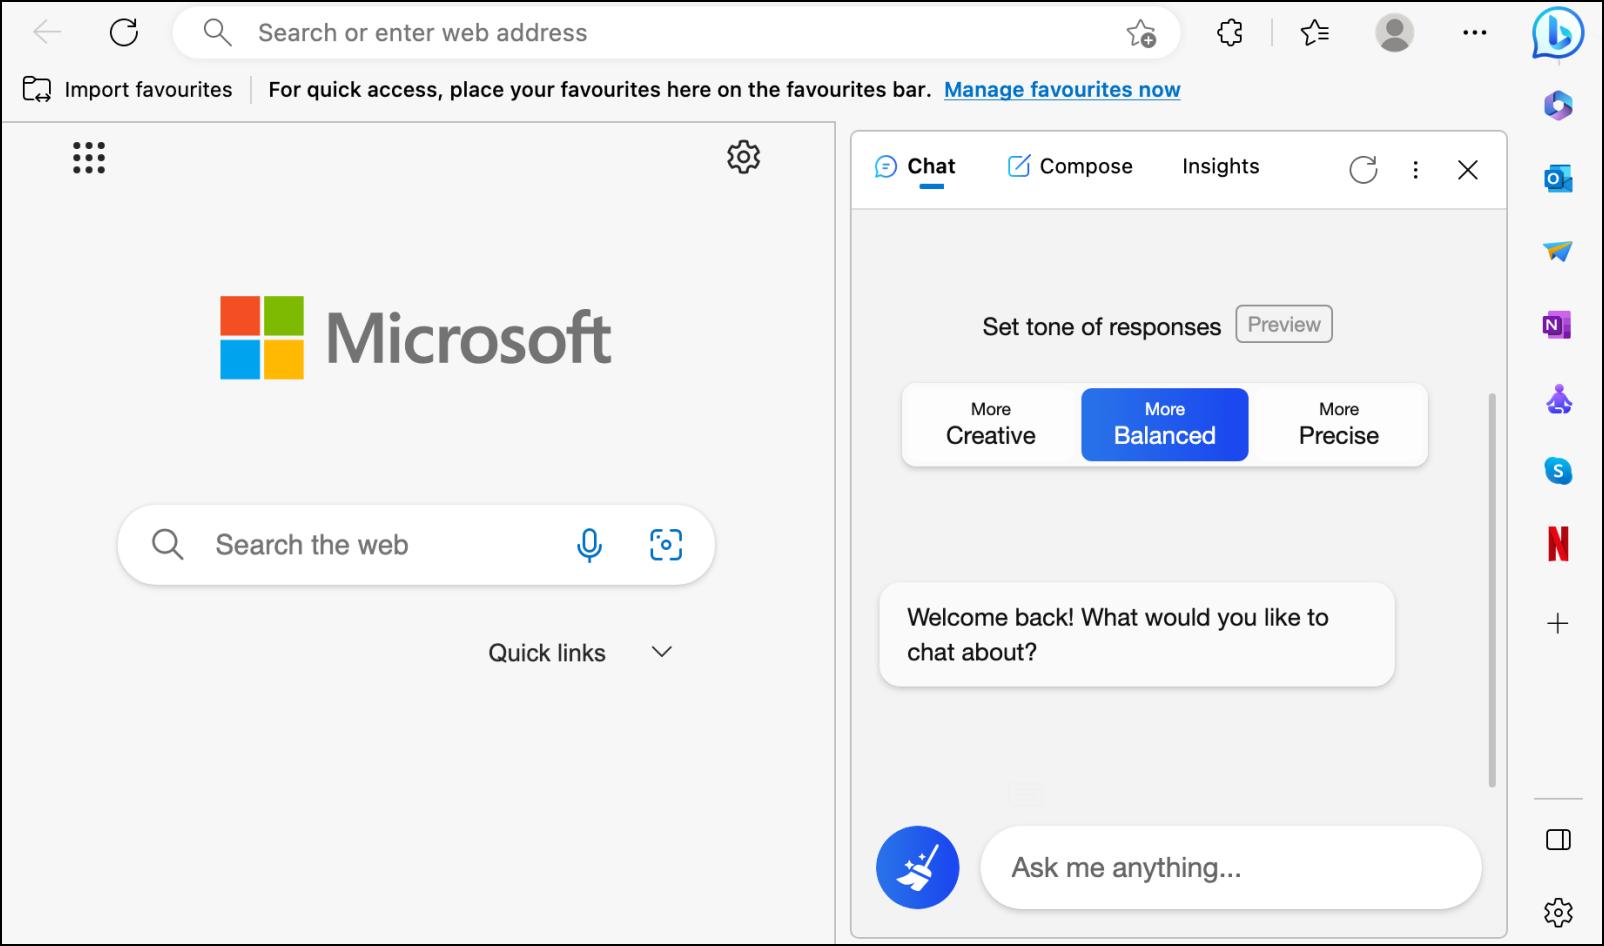Screen dimensions: 1604x946
Task: Close the Bing chat panel
Action: [1467, 169]
